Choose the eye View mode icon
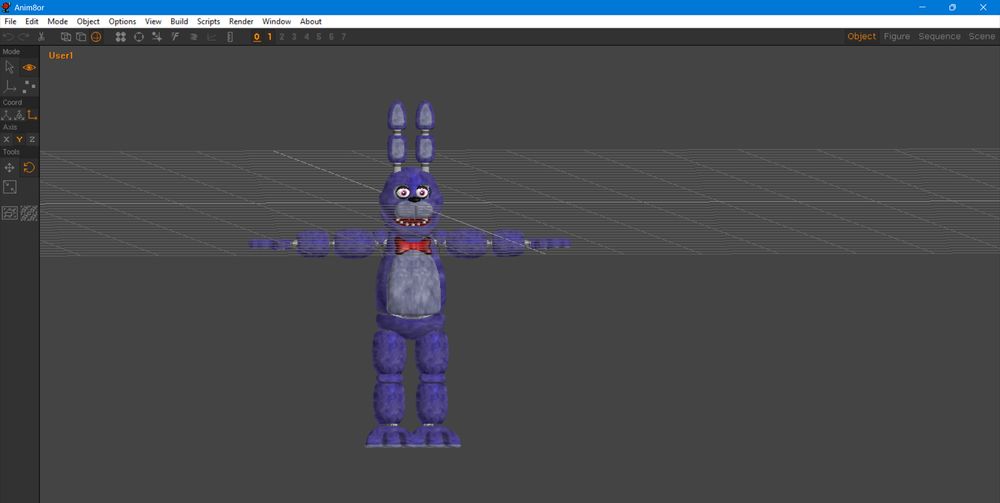The width and height of the screenshot is (1000, 503). 29,67
